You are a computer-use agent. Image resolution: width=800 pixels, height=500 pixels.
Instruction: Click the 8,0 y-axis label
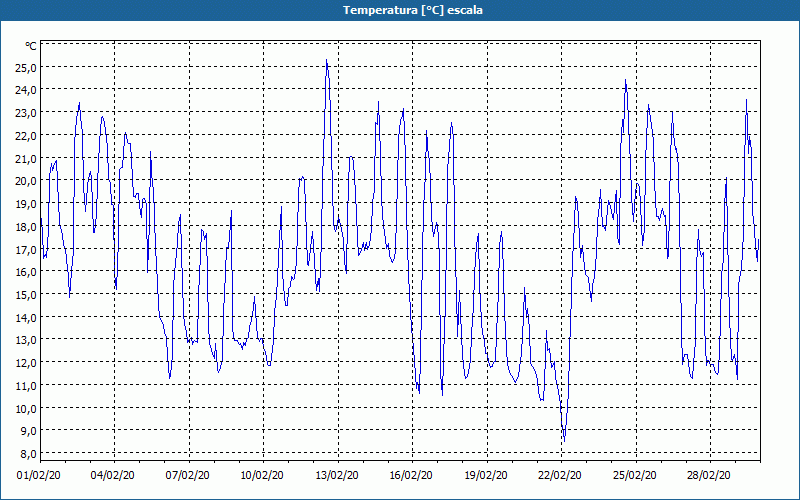(x=28, y=454)
